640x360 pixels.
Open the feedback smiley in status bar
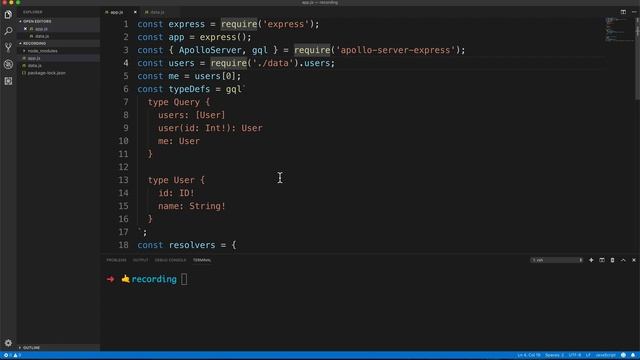623,356
